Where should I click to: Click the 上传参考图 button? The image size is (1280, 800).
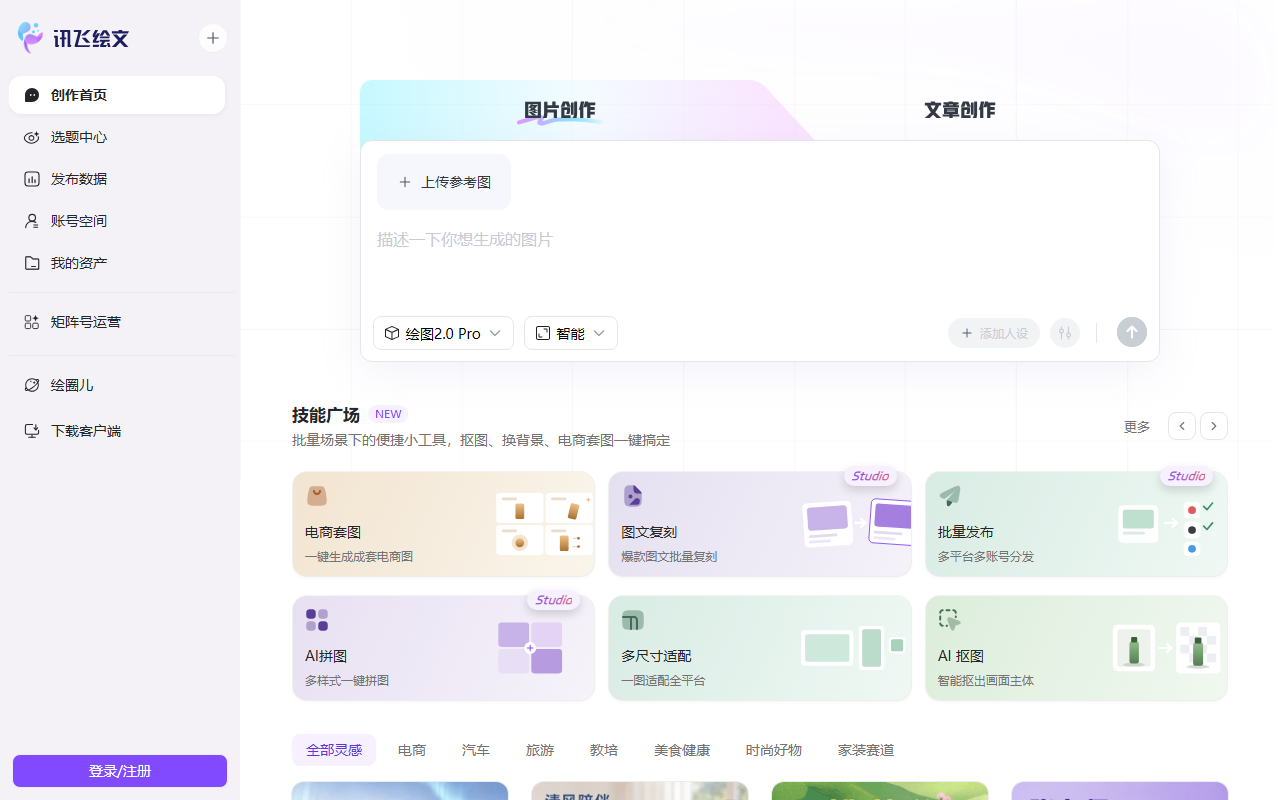[444, 182]
